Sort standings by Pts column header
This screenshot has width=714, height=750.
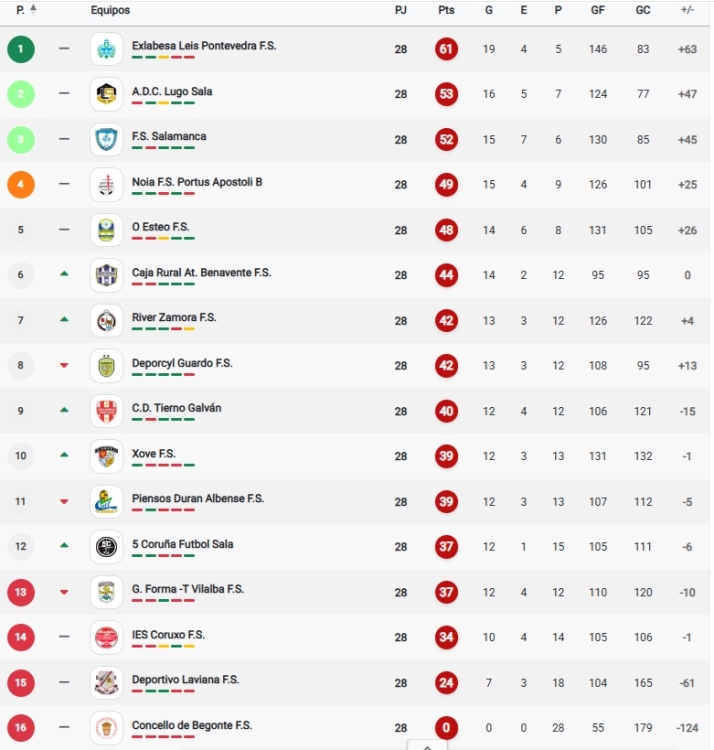(446, 10)
